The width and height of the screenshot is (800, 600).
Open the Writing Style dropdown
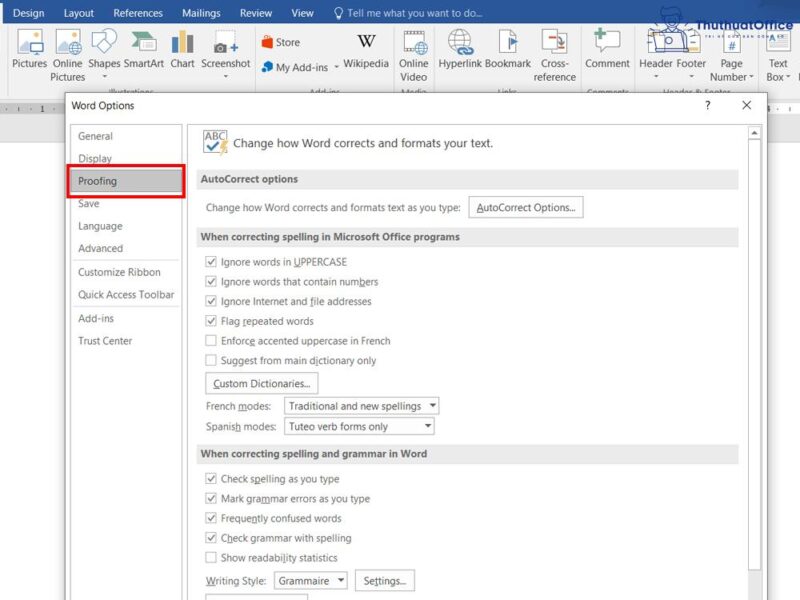310,581
